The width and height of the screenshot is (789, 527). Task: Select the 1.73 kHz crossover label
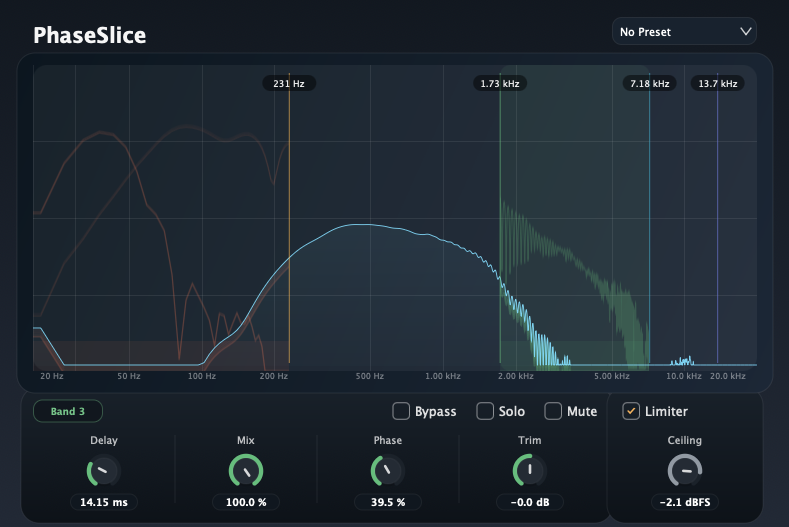click(500, 84)
